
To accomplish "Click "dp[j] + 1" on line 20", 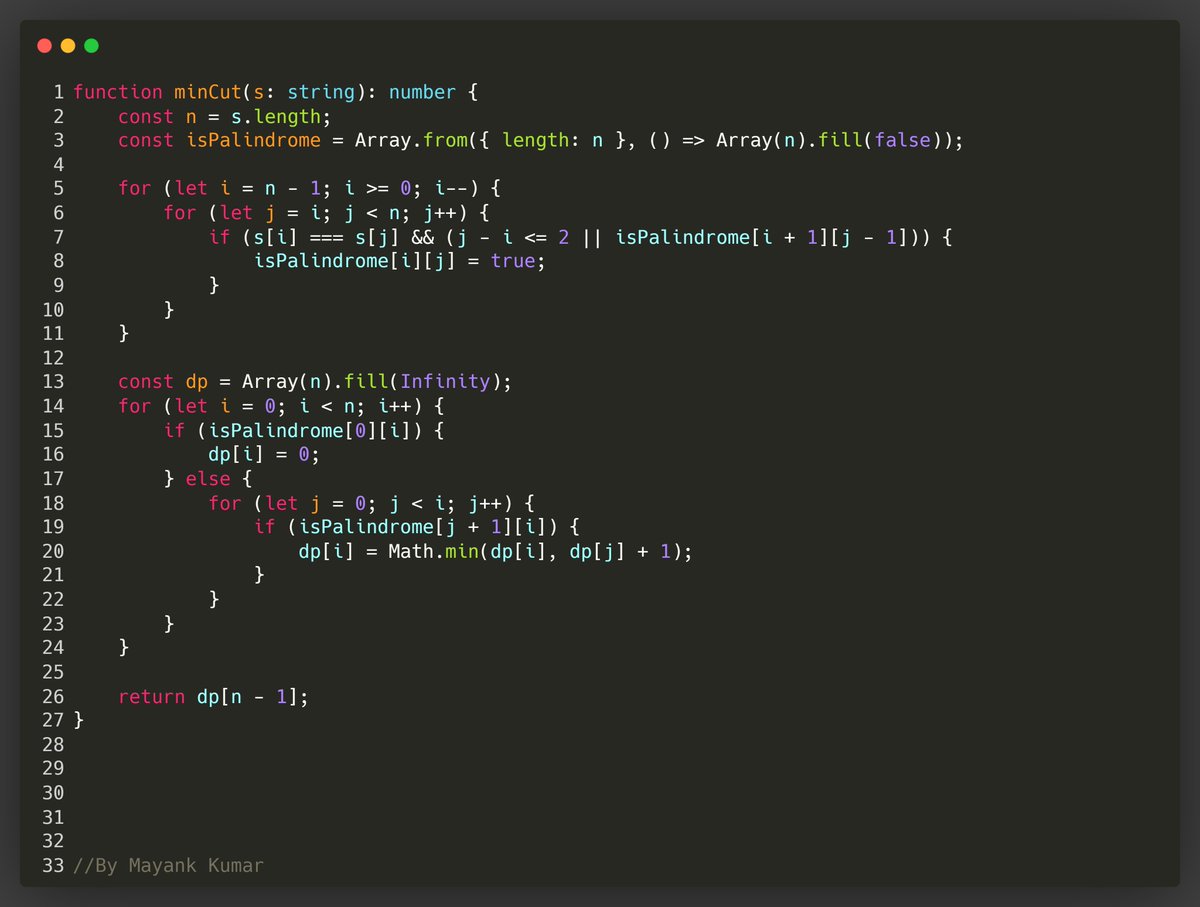I will [620, 551].
